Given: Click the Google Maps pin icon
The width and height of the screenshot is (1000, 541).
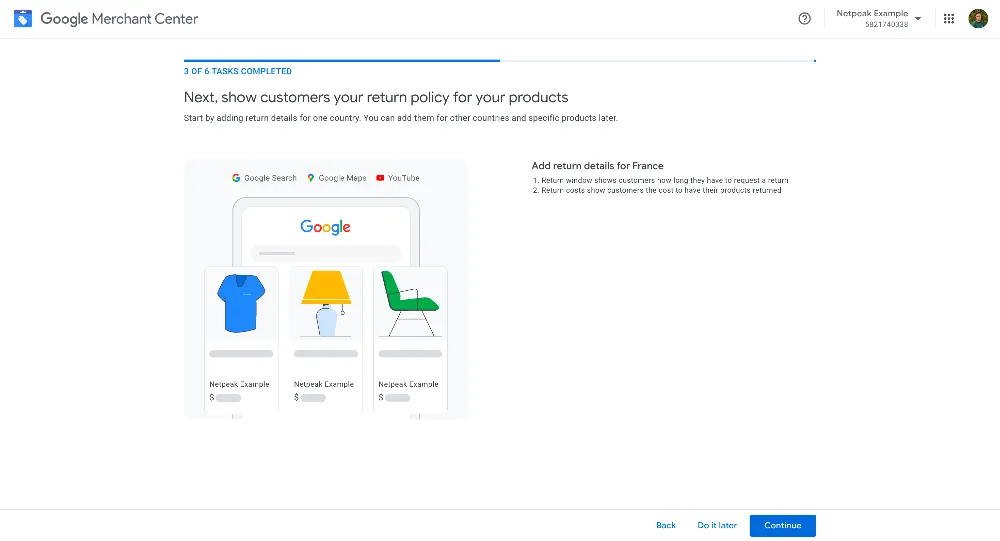Looking at the screenshot, I should tap(311, 178).
